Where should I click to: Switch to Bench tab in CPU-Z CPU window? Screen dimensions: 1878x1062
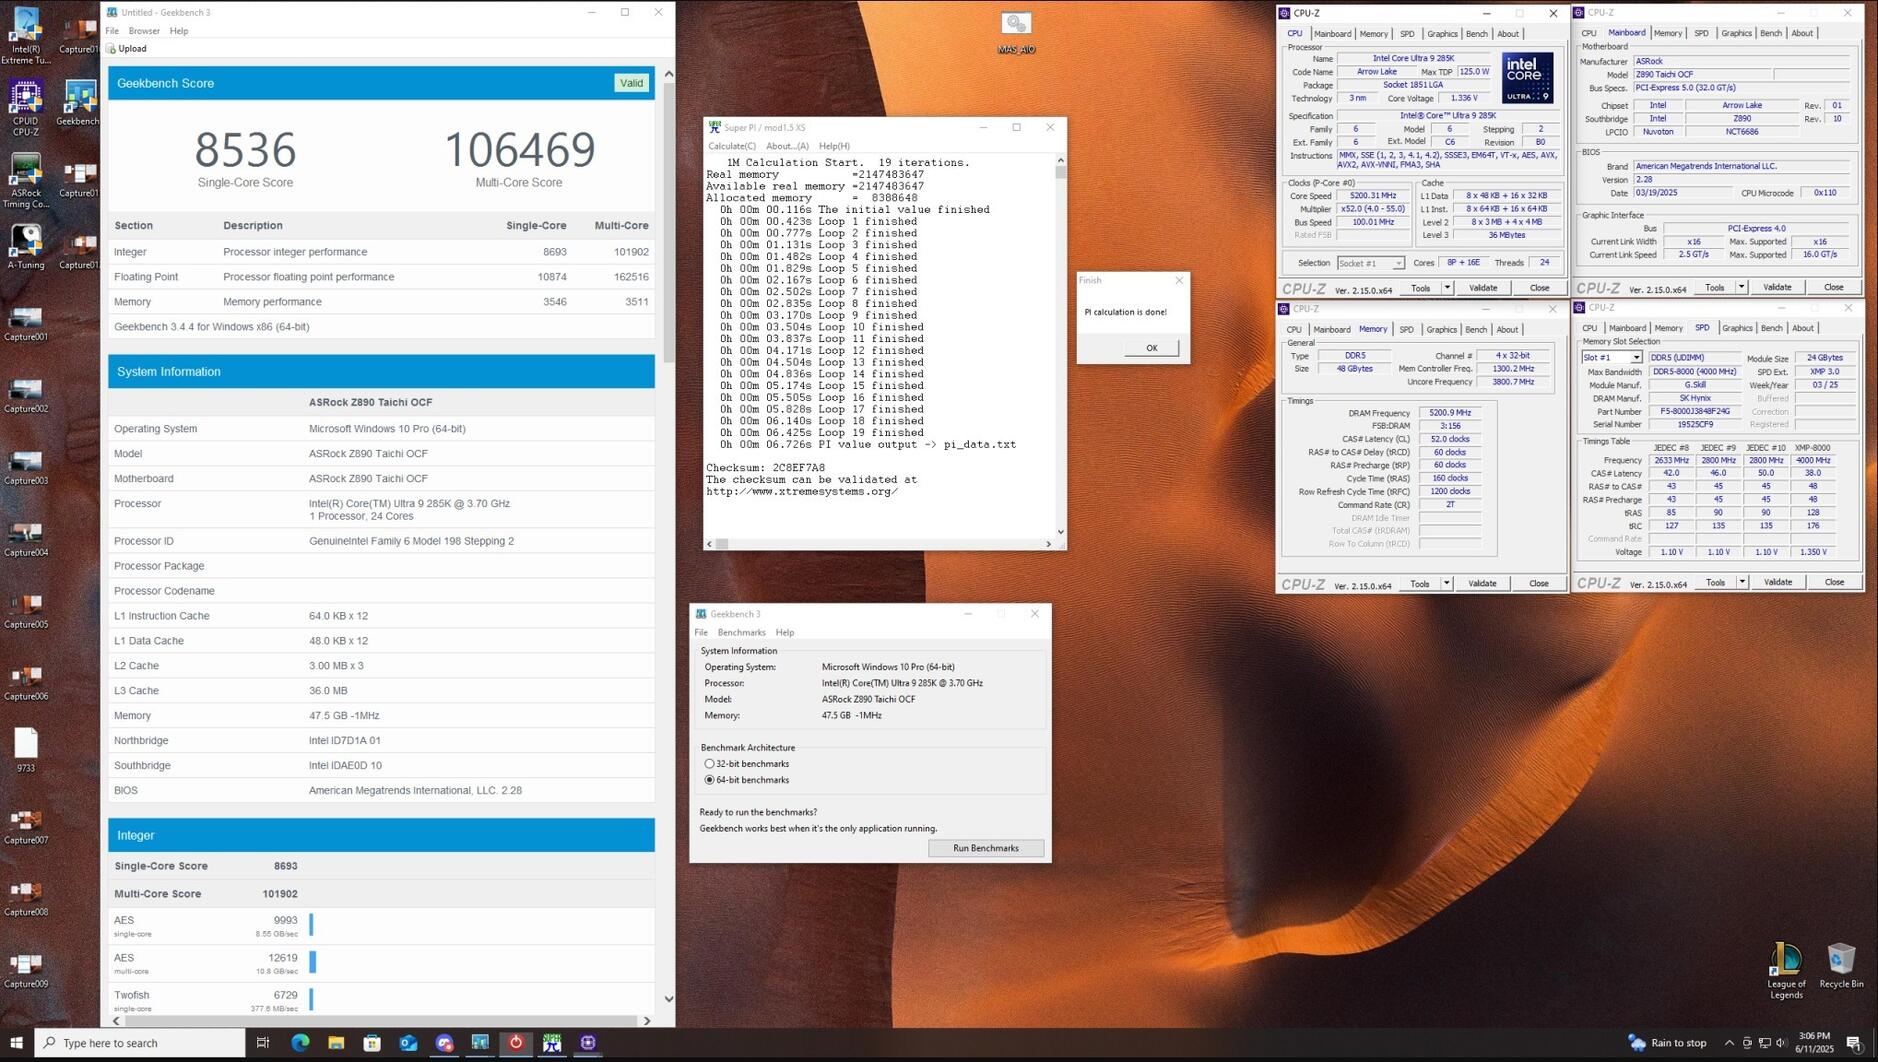(x=1476, y=34)
